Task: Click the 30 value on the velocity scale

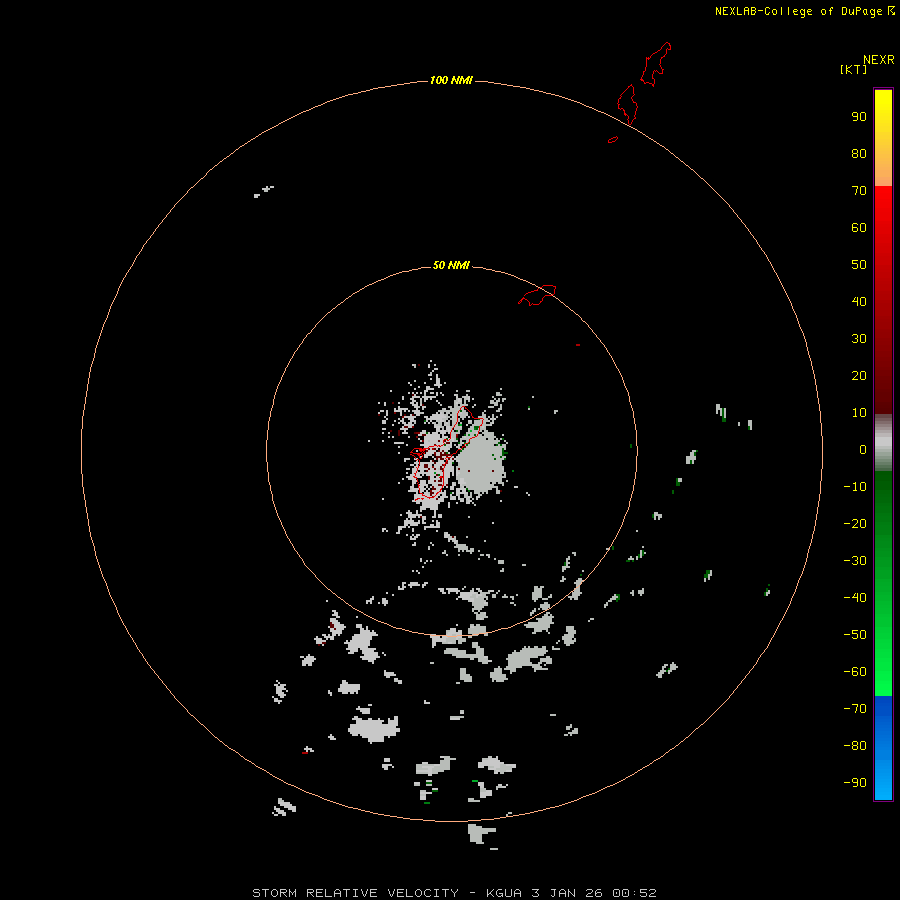Action: click(859, 339)
